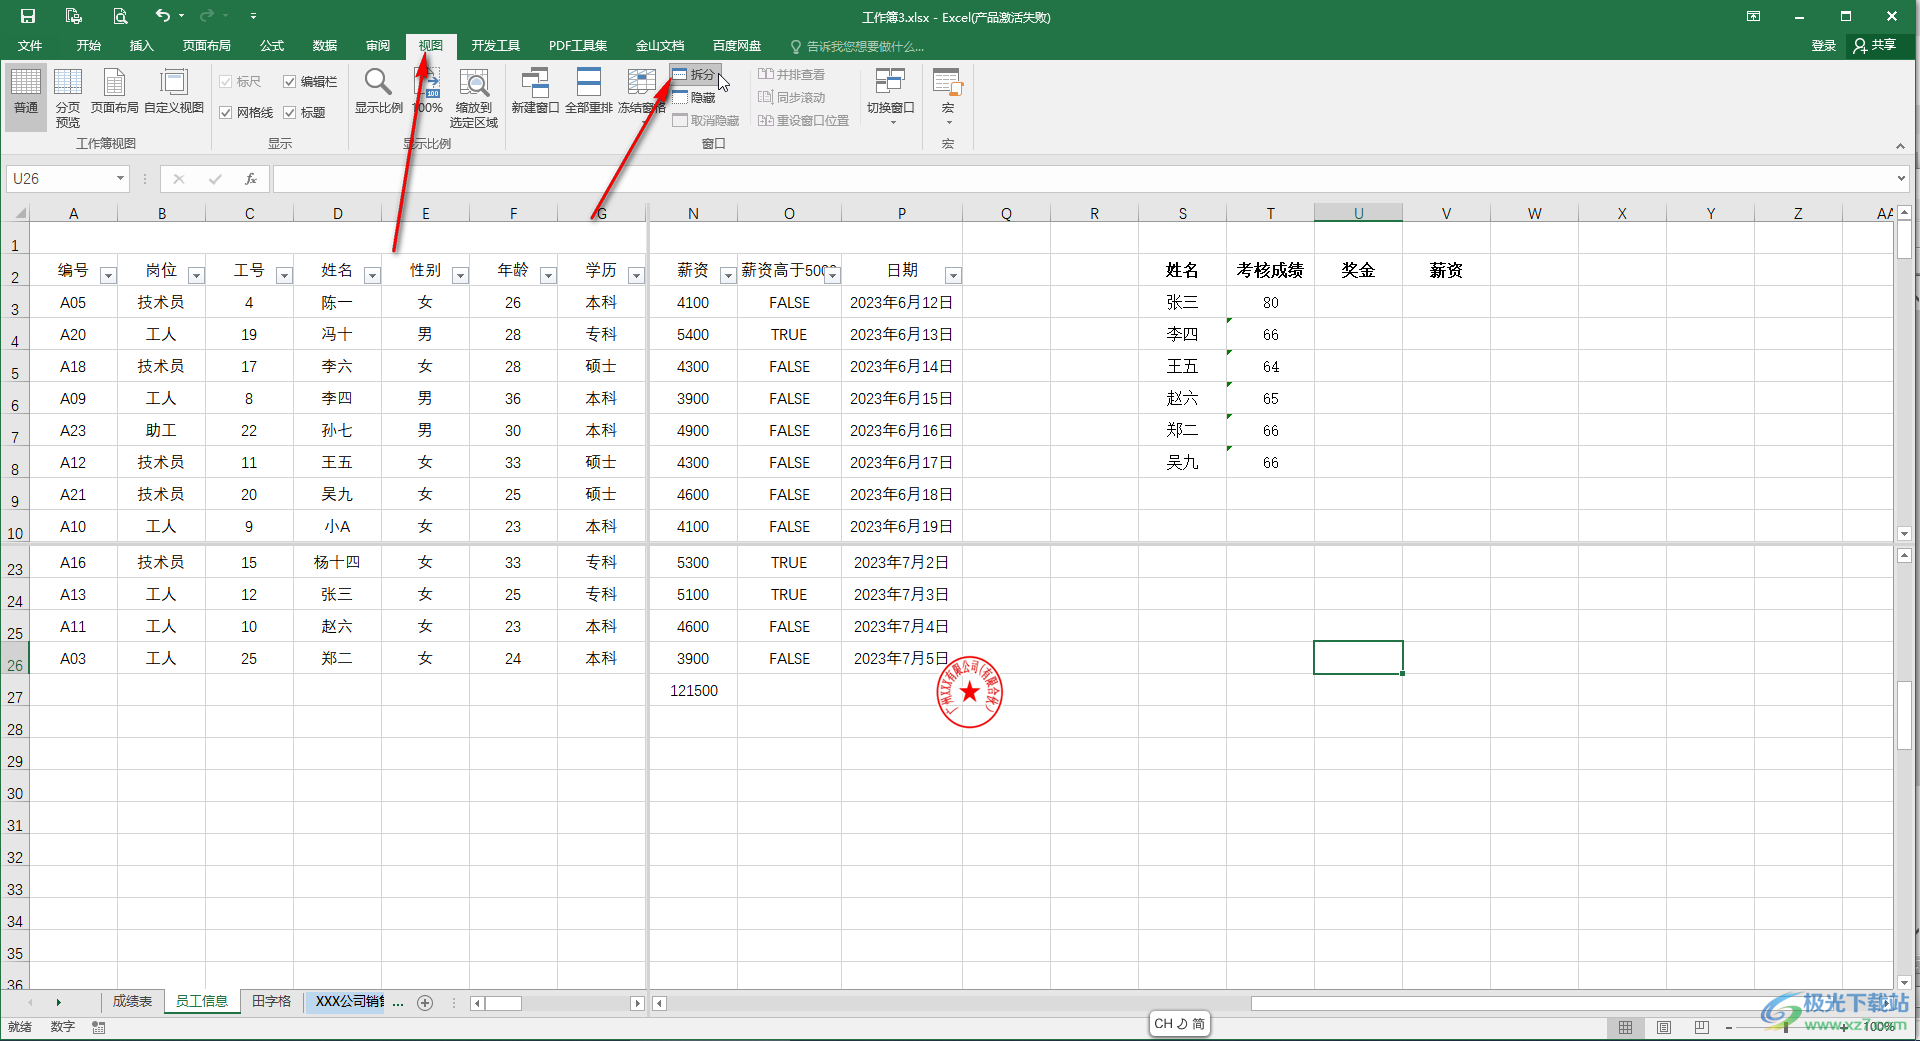Set zoom to 100% icon
The image size is (1920, 1041).
428,91
